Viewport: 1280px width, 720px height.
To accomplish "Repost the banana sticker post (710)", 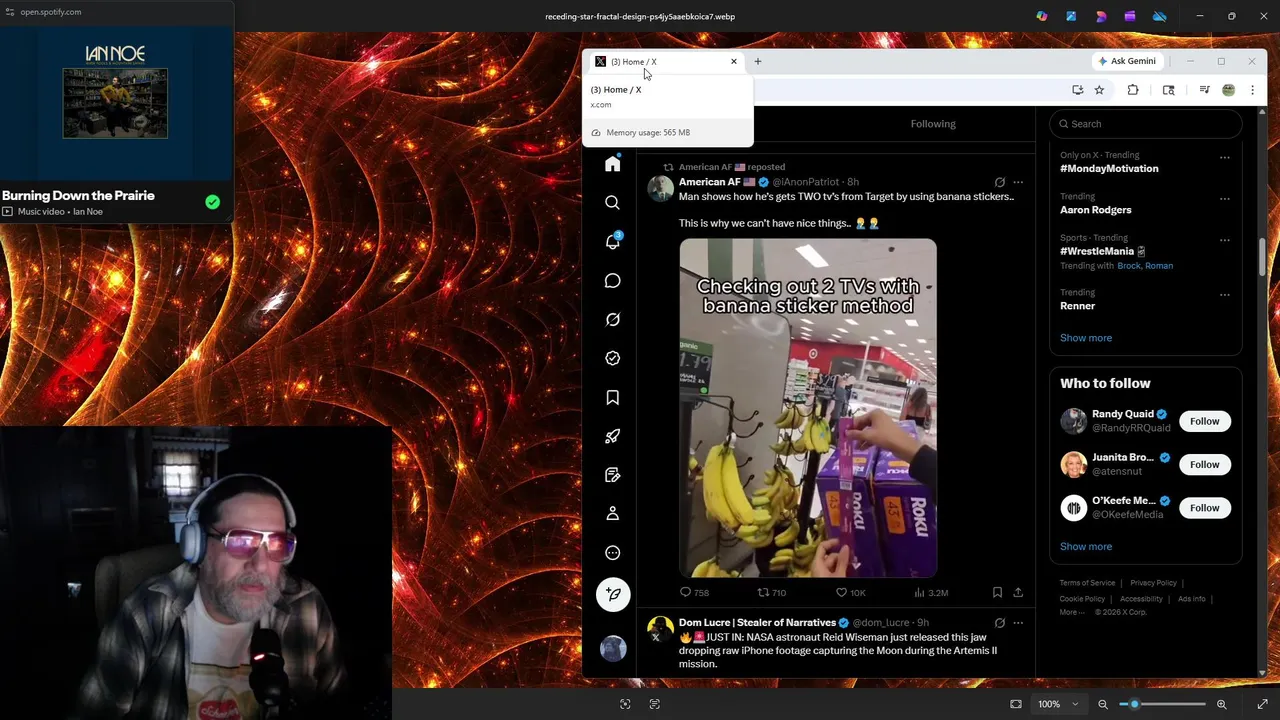I will click(772, 592).
